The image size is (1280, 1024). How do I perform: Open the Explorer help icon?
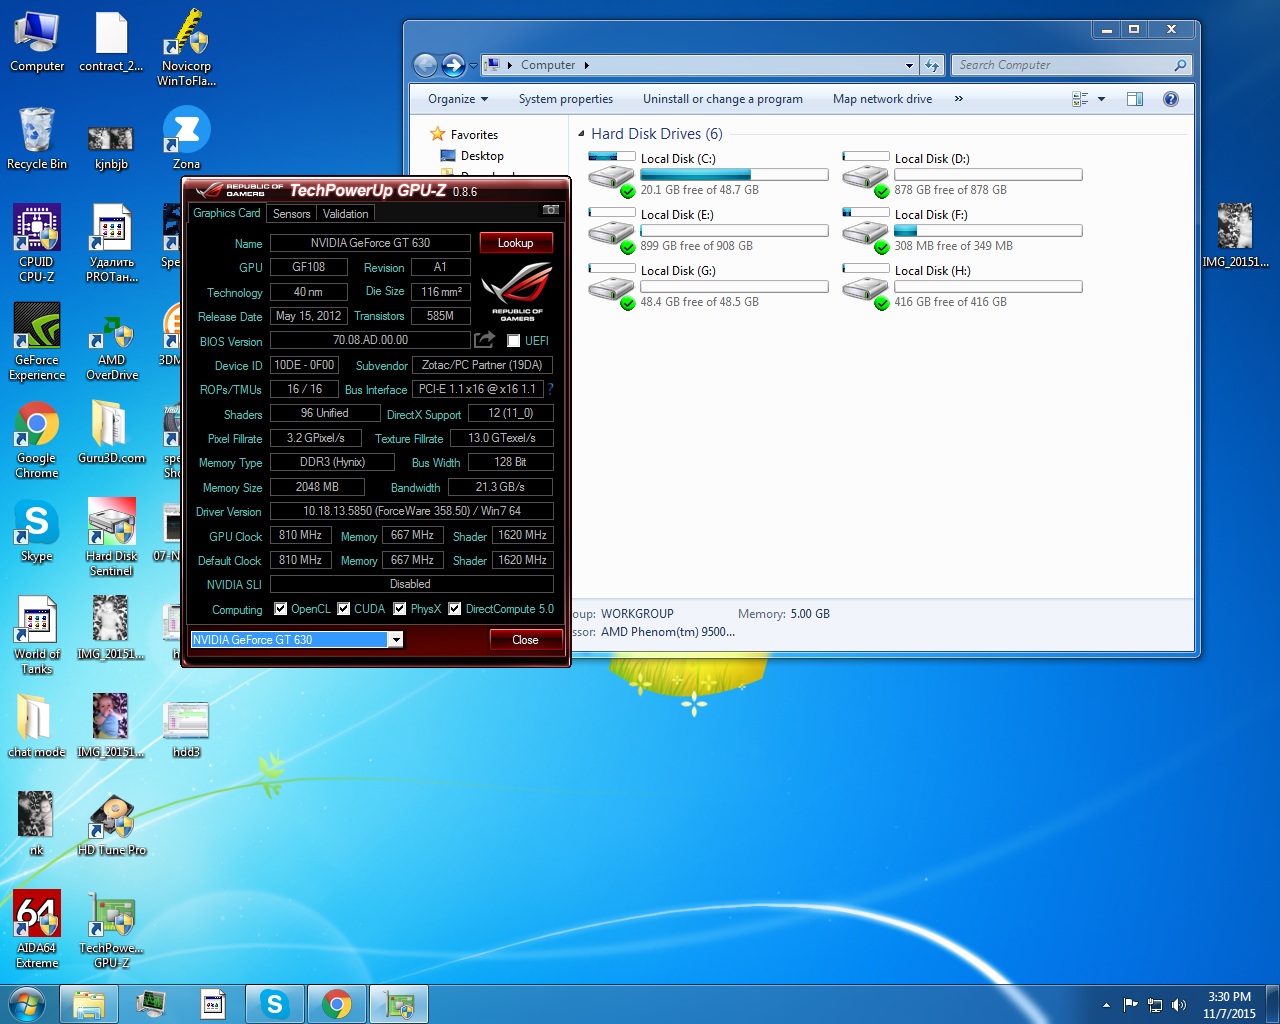(1170, 99)
